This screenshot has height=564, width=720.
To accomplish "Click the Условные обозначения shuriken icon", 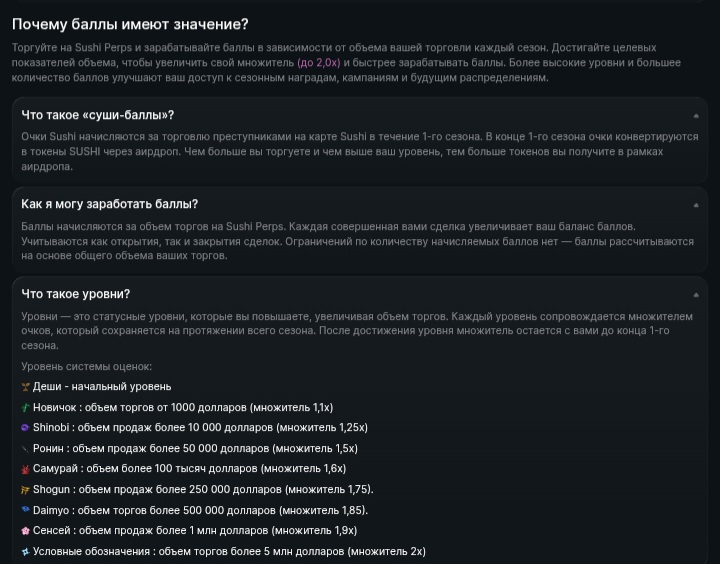I will point(25,551).
